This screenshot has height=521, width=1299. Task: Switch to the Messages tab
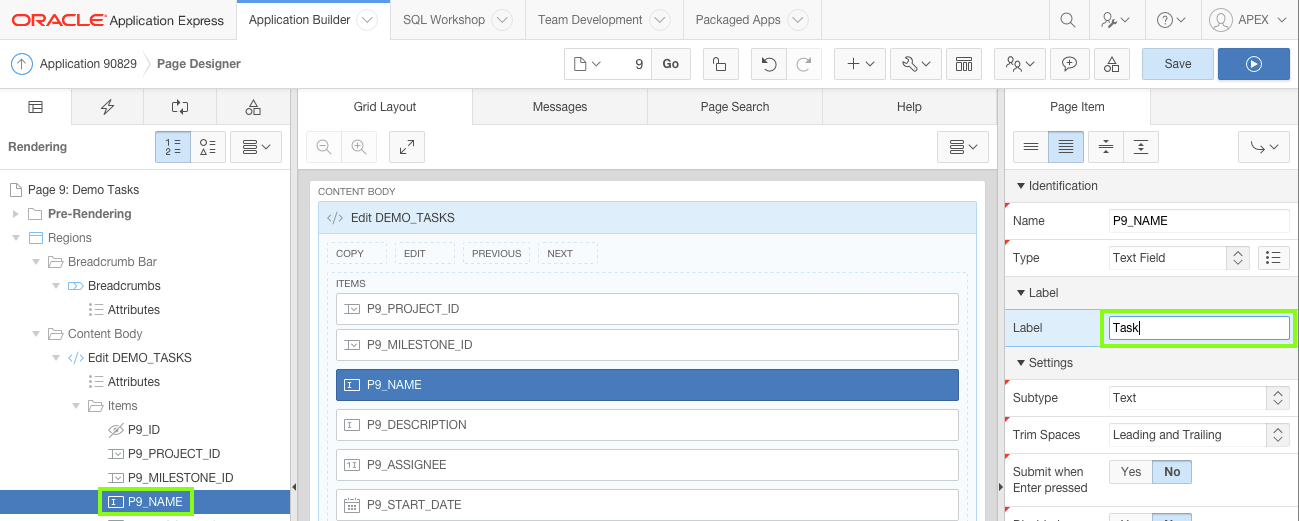pos(560,107)
